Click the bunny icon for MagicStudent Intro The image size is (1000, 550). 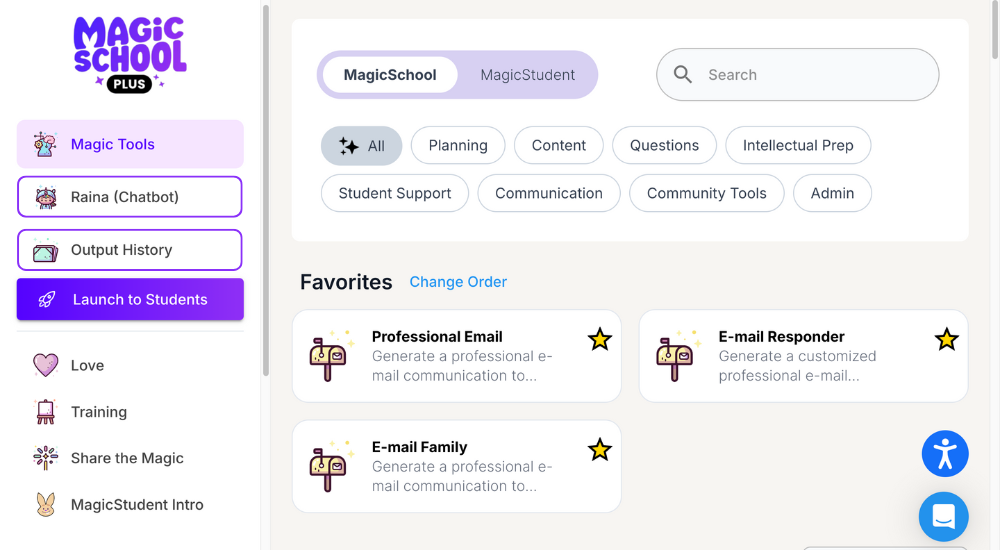45,505
